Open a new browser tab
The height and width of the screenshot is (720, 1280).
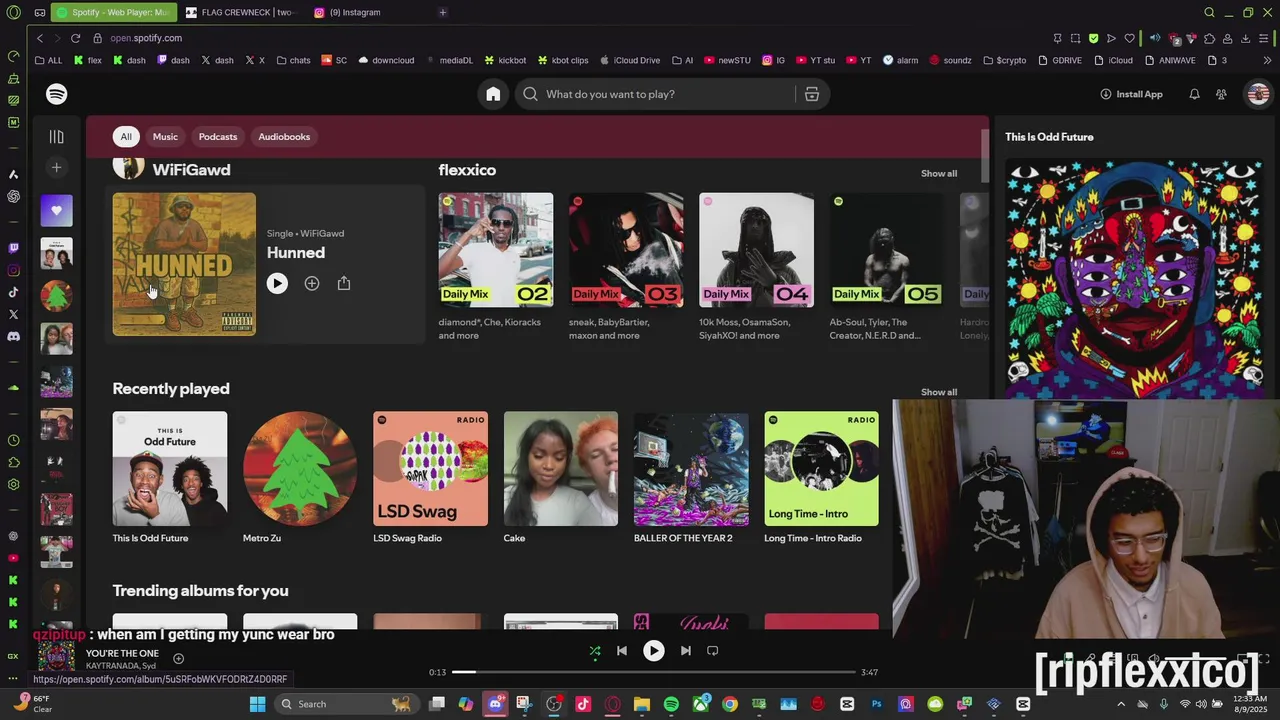coord(442,12)
